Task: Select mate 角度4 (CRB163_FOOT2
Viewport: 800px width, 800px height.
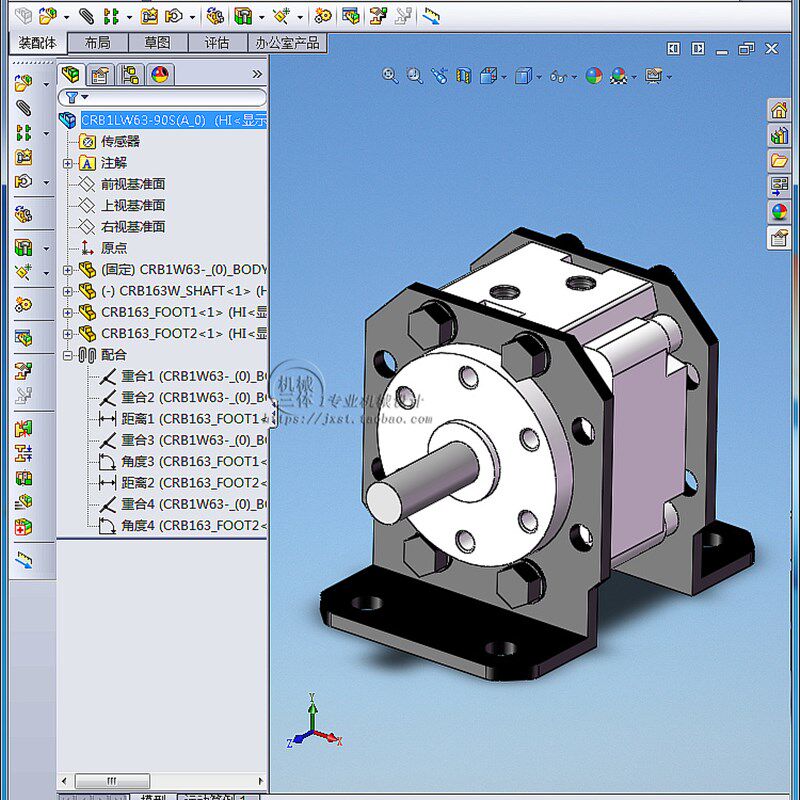Action: pyautogui.click(x=184, y=526)
